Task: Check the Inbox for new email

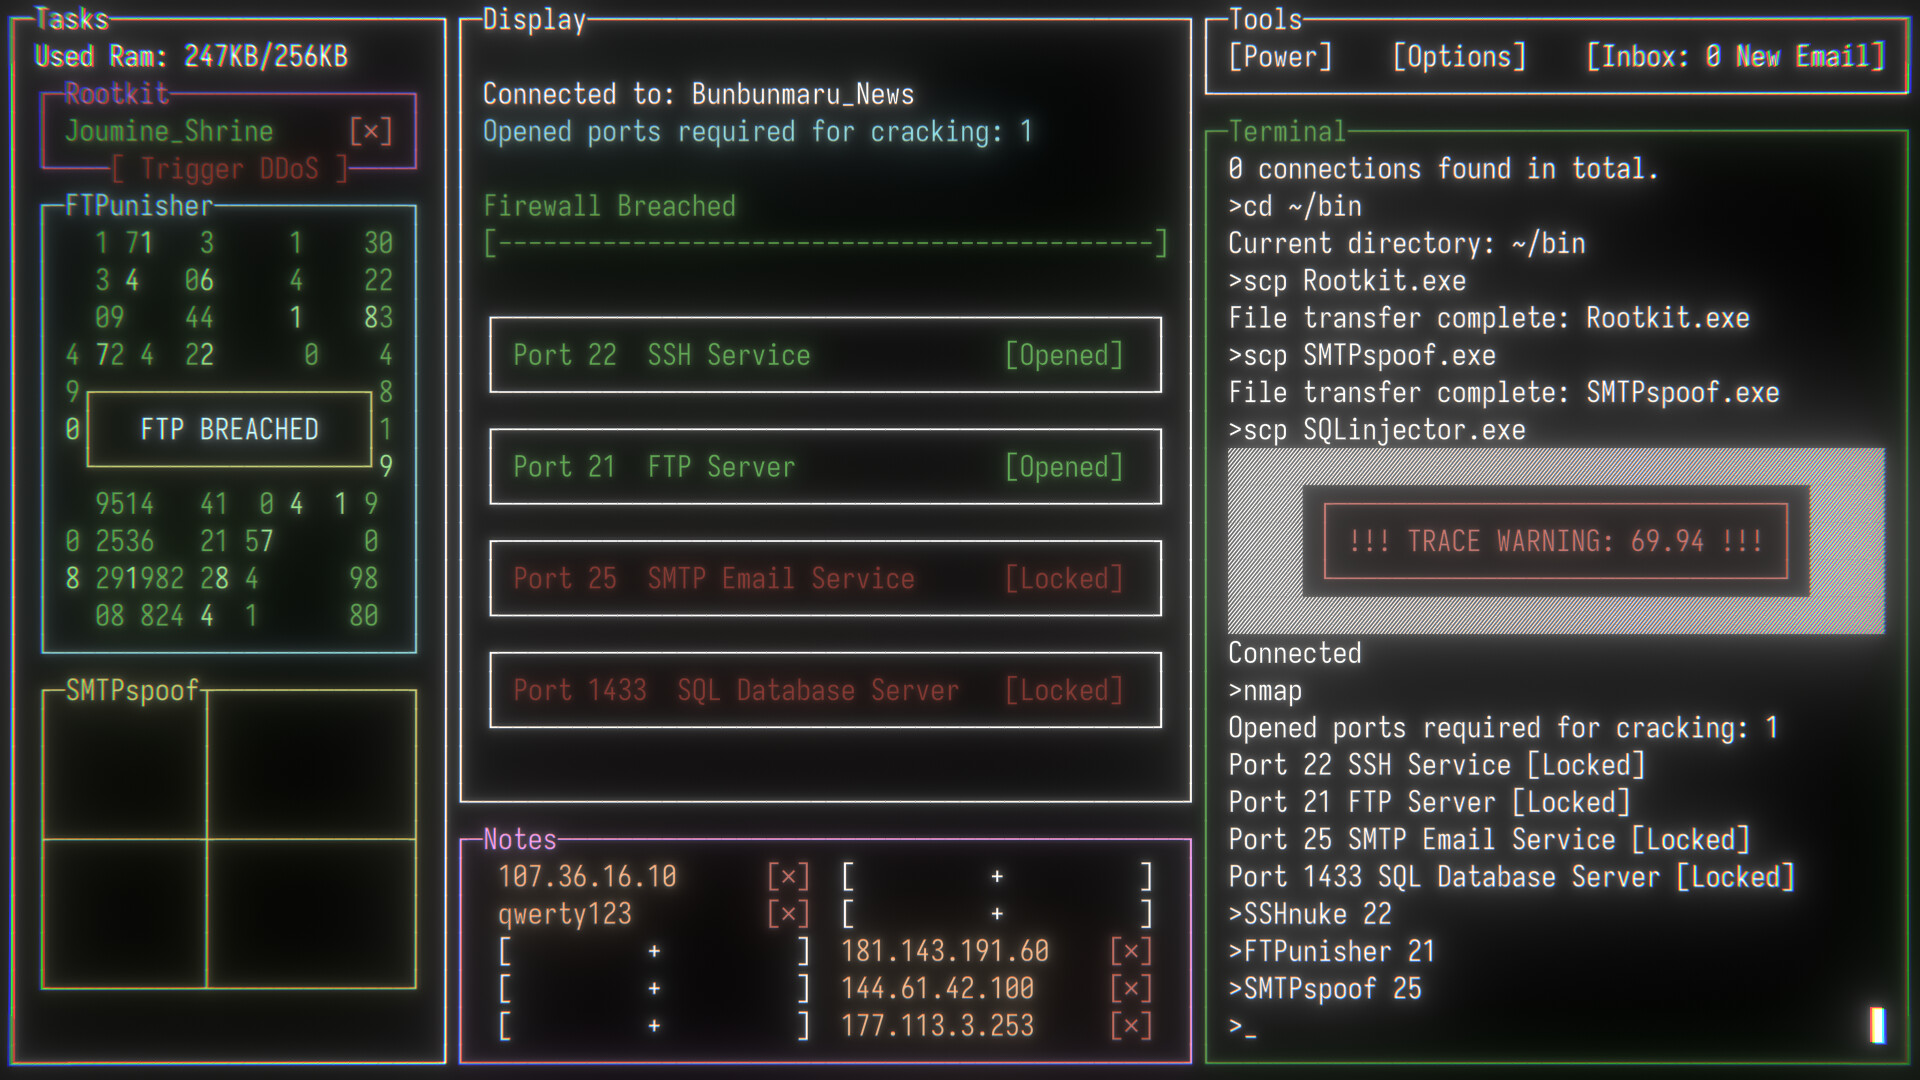Action: (x=1736, y=57)
